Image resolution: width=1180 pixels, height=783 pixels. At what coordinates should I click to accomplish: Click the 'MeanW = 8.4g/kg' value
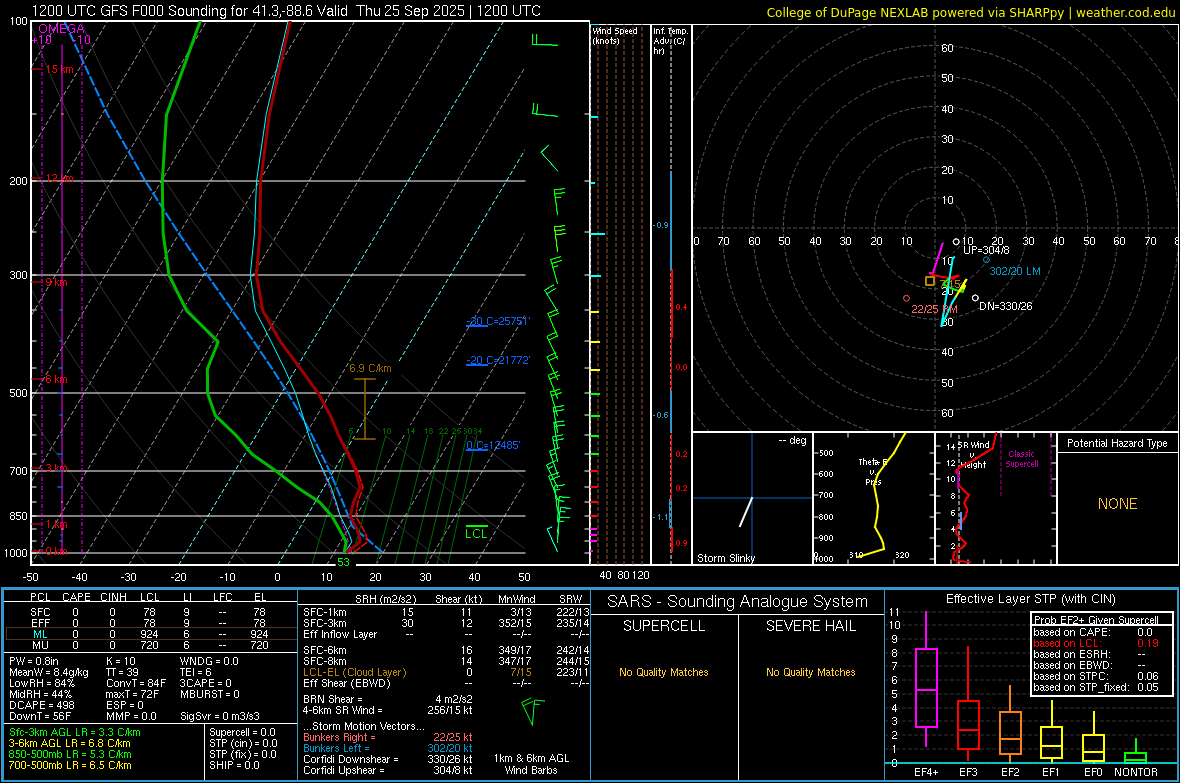pyautogui.click(x=49, y=672)
